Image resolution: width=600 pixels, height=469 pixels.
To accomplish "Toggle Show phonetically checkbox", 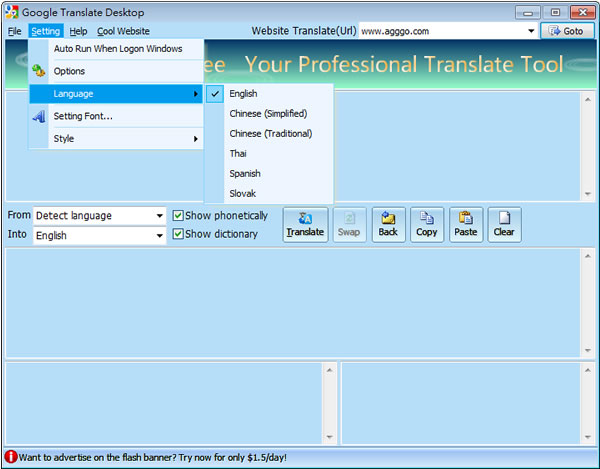I will click(x=178, y=215).
